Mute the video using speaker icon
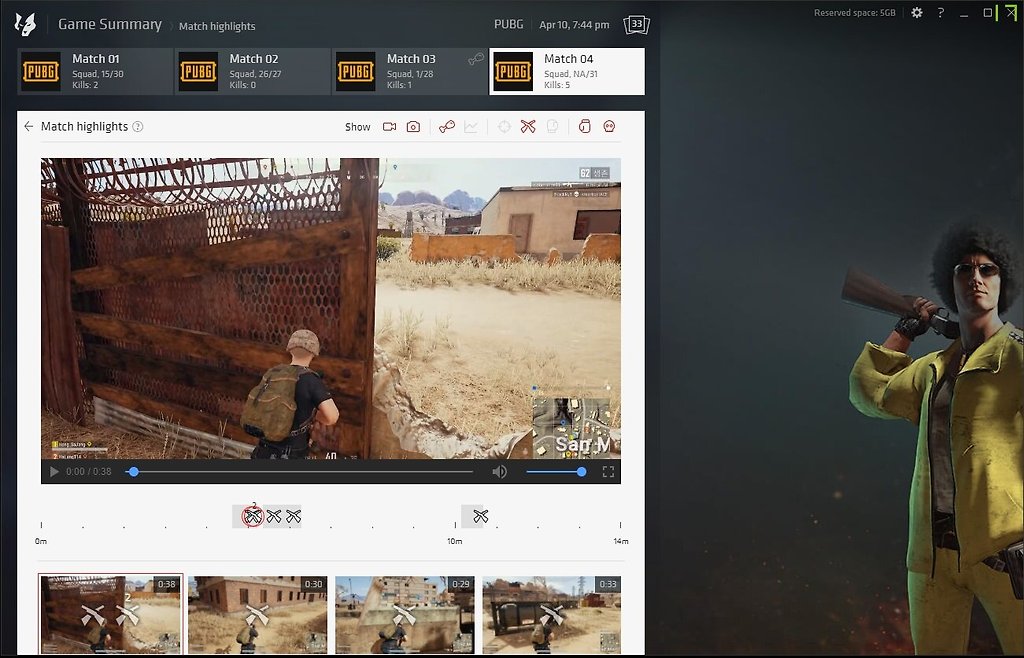1024x658 pixels. point(500,471)
